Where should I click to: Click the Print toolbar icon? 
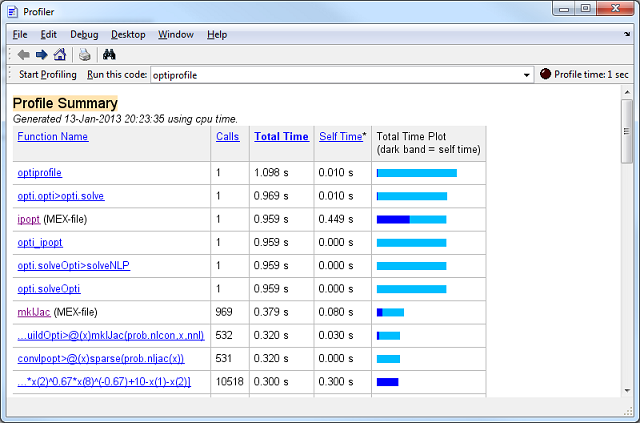[84, 54]
